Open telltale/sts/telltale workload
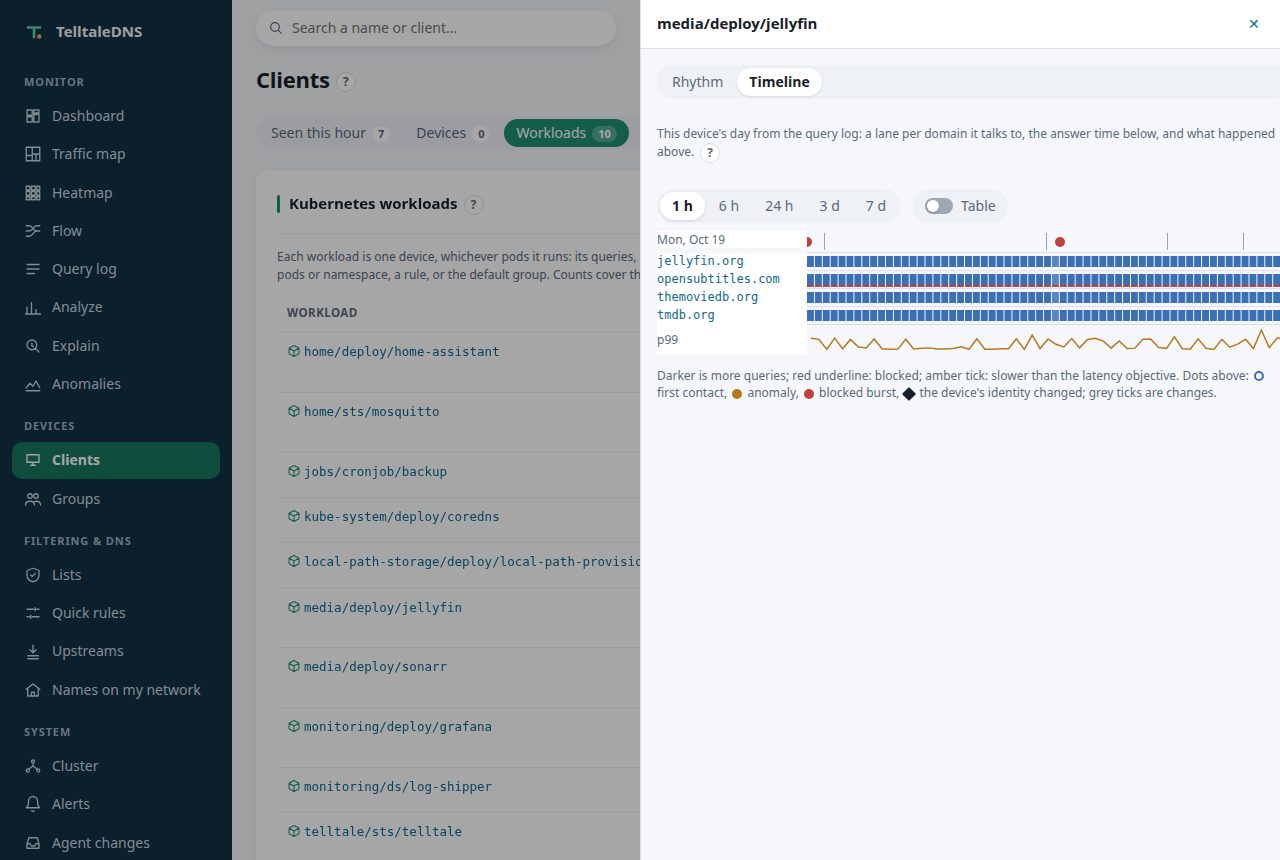Screen dimensions: 1280x860 click(x=382, y=831)
